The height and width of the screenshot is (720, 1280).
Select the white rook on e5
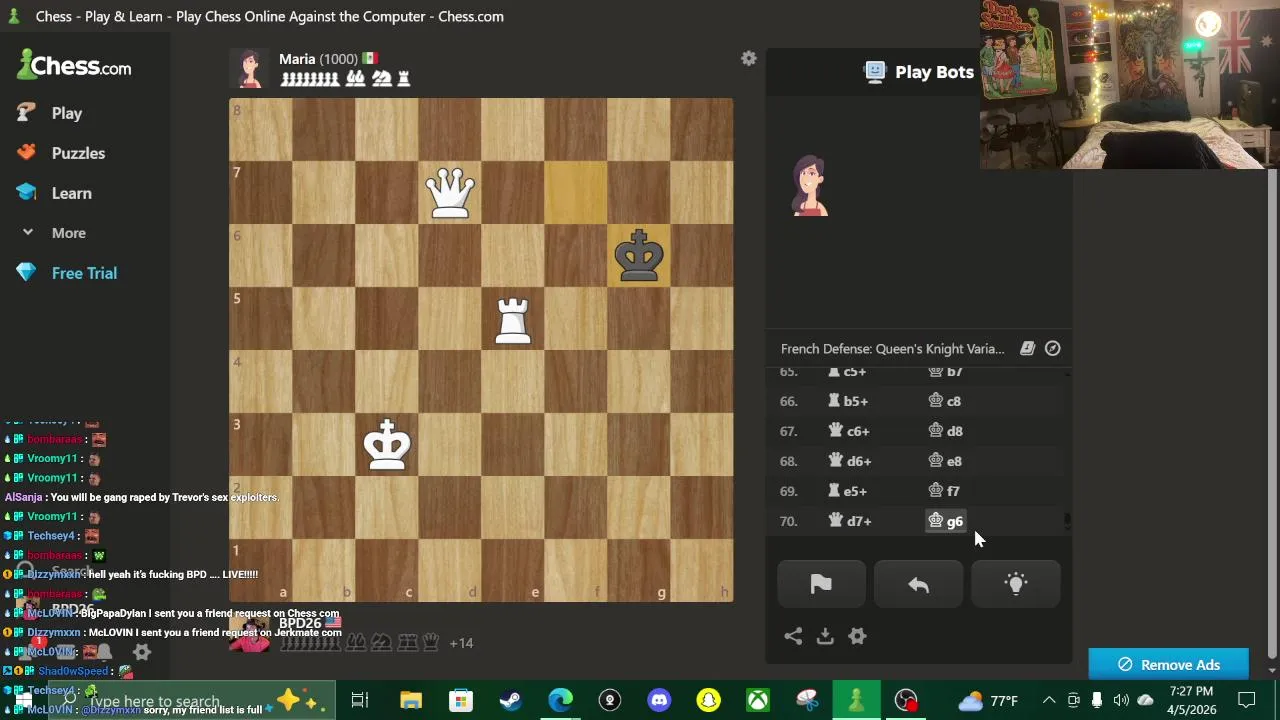pos(513,320)
